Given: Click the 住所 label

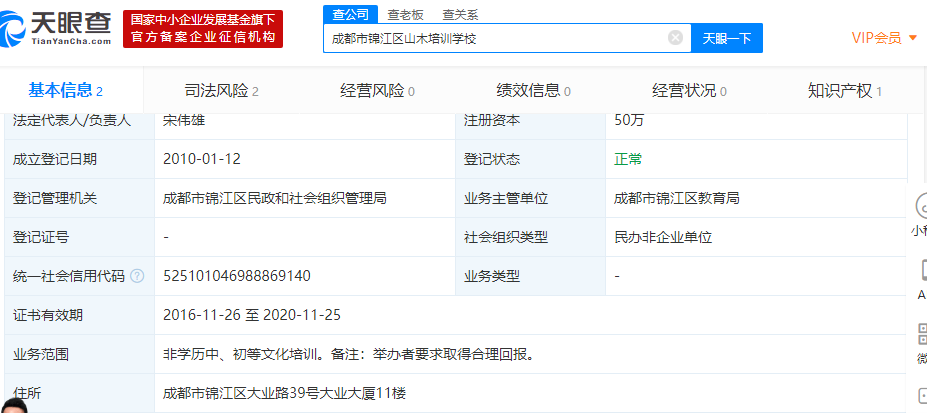Looking at the screenshot, I should coord(27,393).
